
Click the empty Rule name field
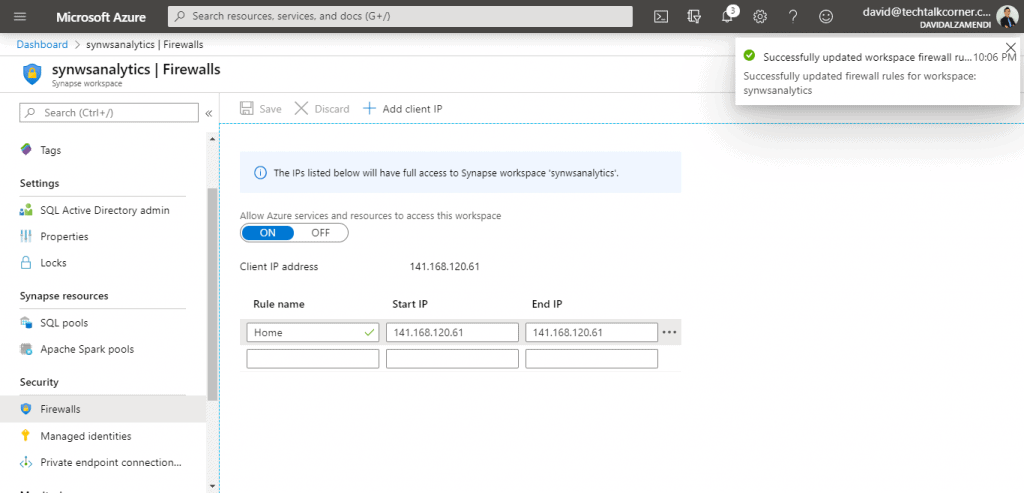pos(313,358)
